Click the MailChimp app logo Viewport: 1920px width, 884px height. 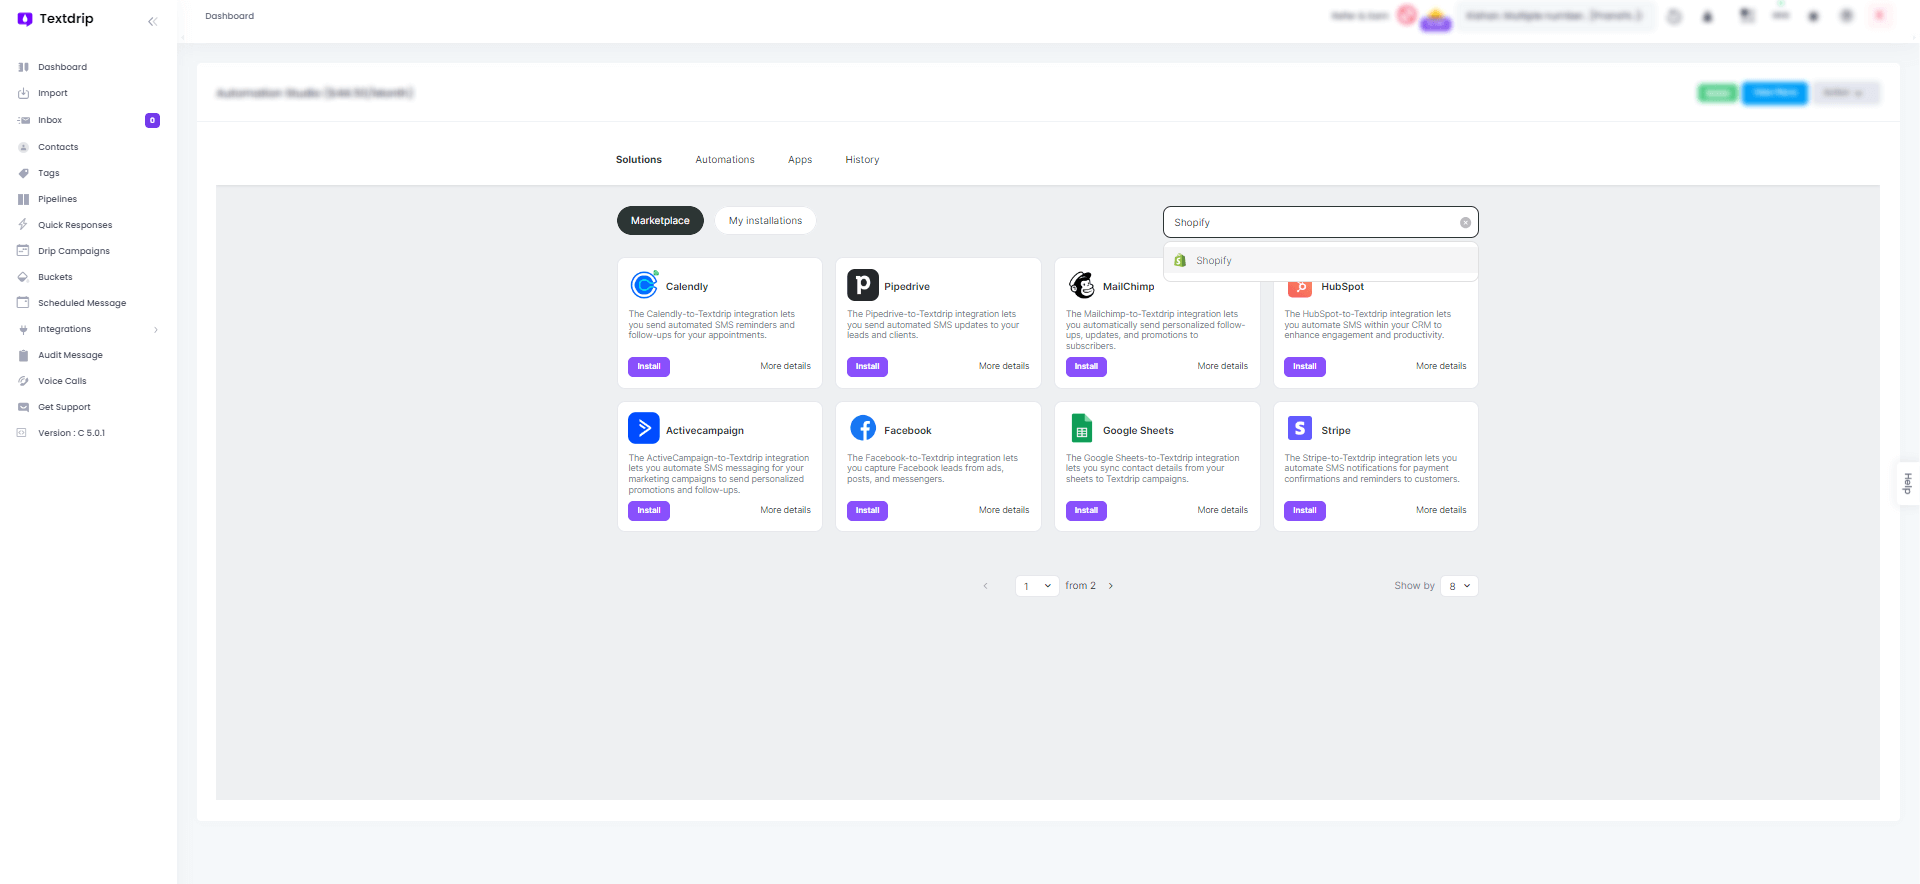[1082, 284]
